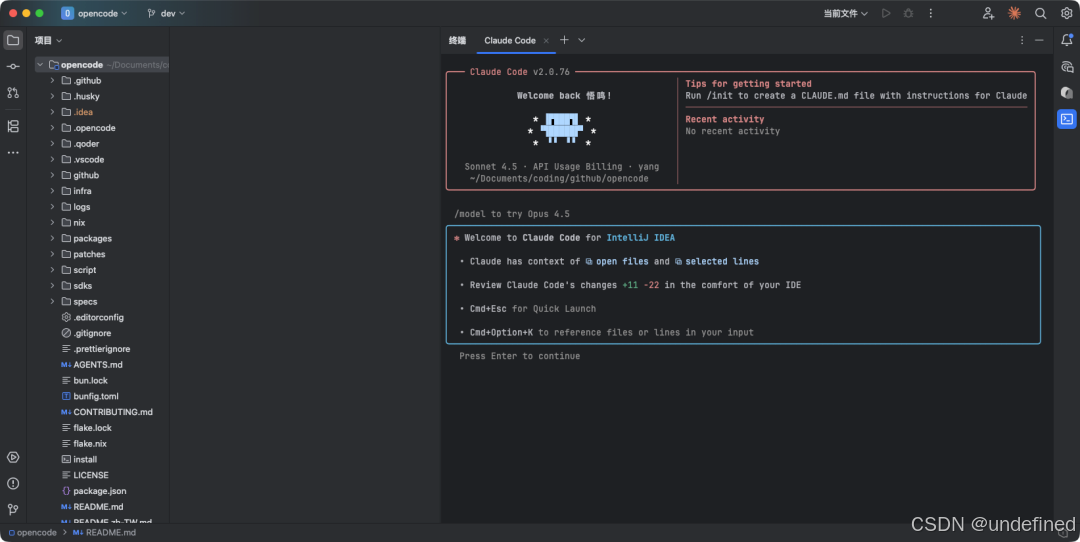Expand the infra folder
The height and width of the screenshot is (542, 1080).
[52, 191]
